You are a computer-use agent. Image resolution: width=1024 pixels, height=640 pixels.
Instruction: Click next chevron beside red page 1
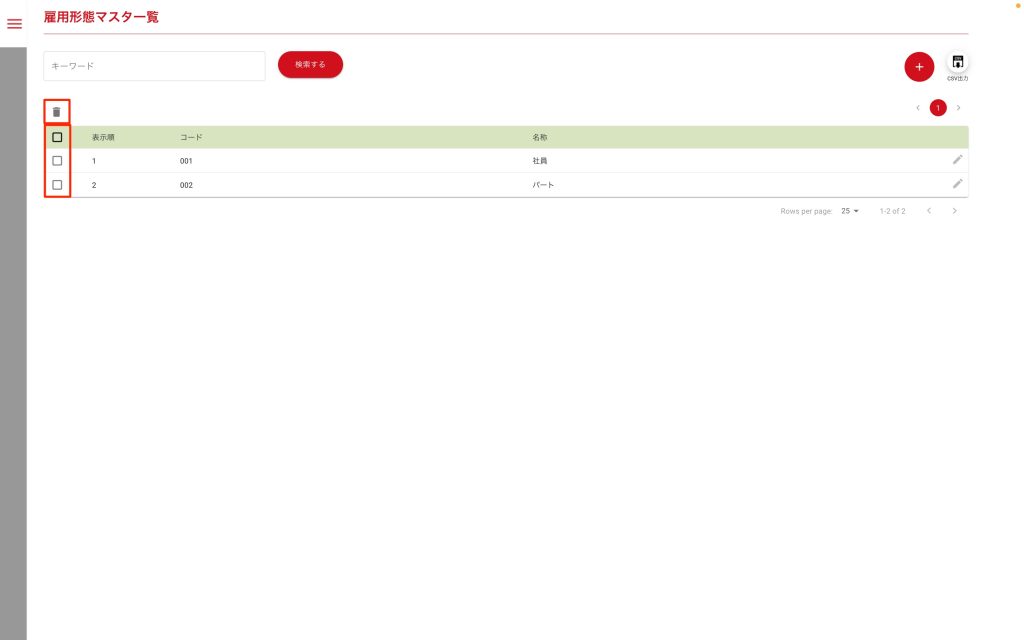pos(958,108)
